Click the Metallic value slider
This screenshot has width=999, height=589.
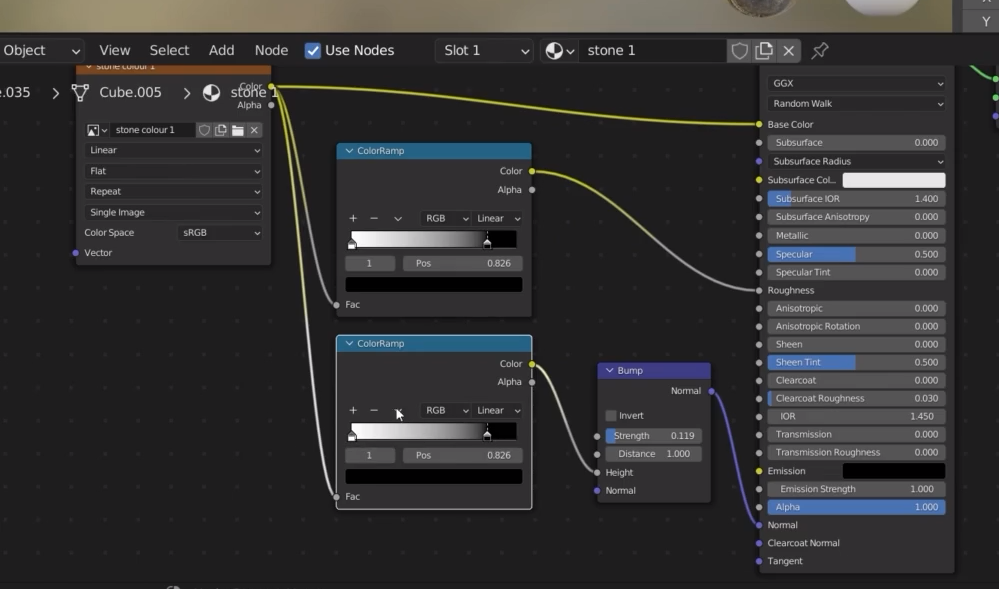(856, 236)
